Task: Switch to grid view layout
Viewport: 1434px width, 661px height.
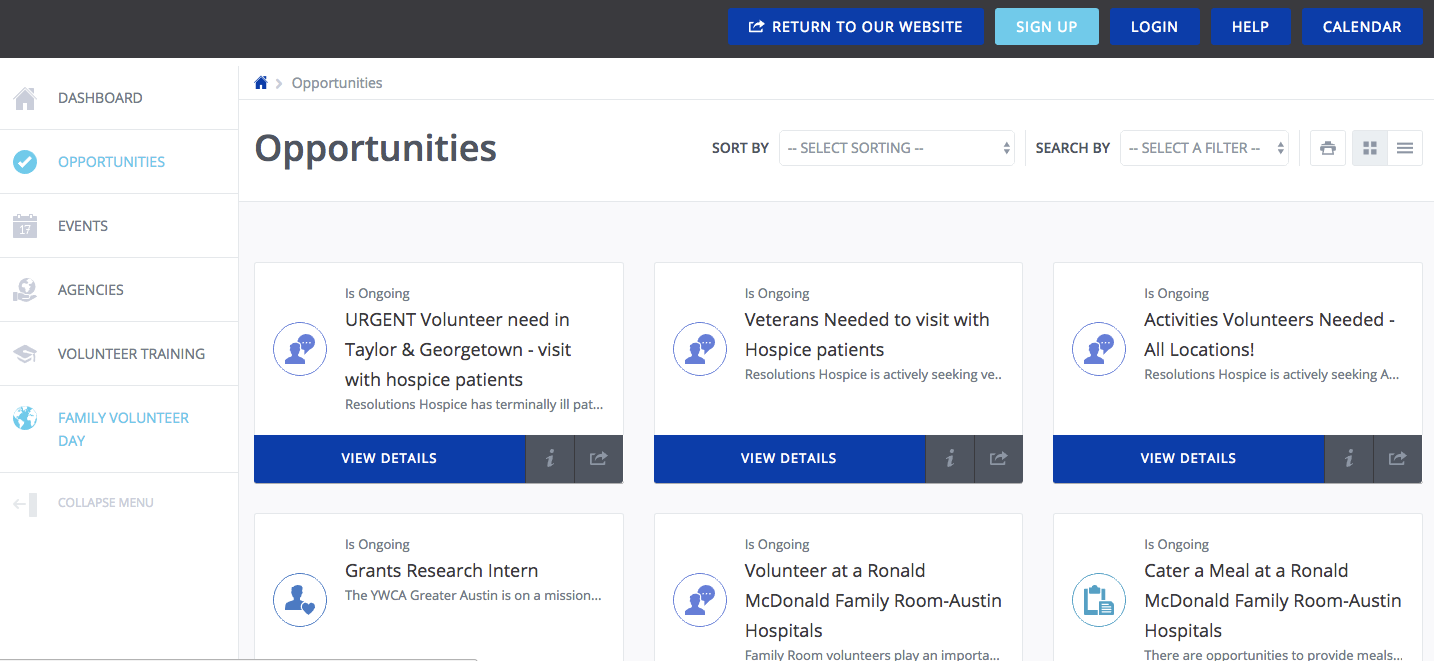Action: 1370,148
